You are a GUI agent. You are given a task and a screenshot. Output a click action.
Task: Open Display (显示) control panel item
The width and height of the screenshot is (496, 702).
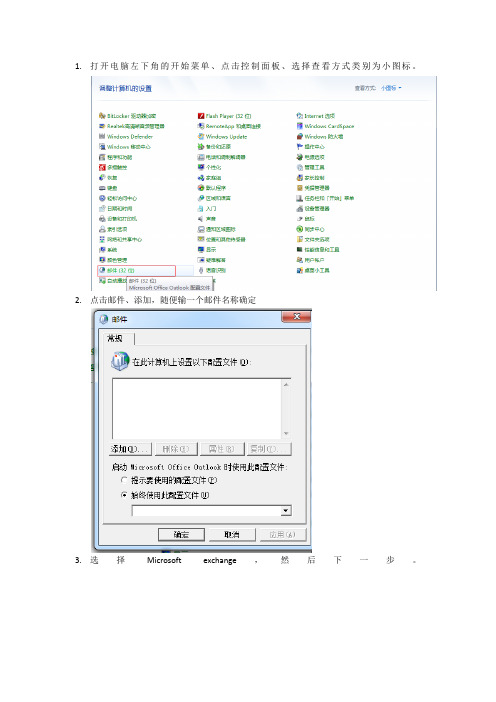pos(207,250)
